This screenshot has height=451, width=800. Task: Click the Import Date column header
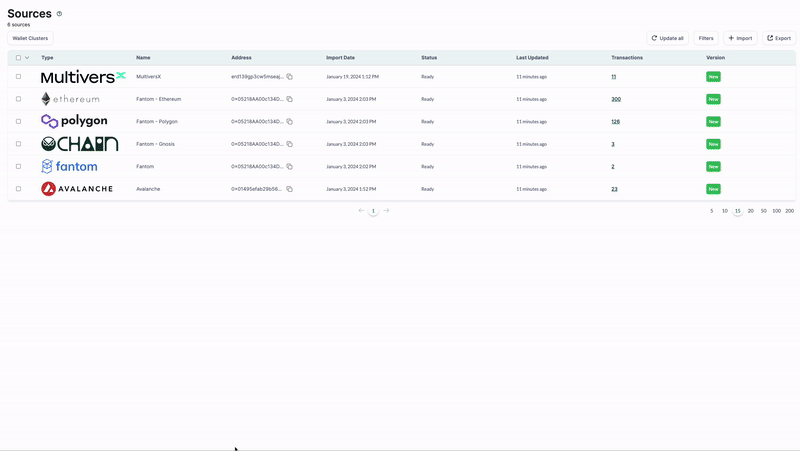pos(340,58)
